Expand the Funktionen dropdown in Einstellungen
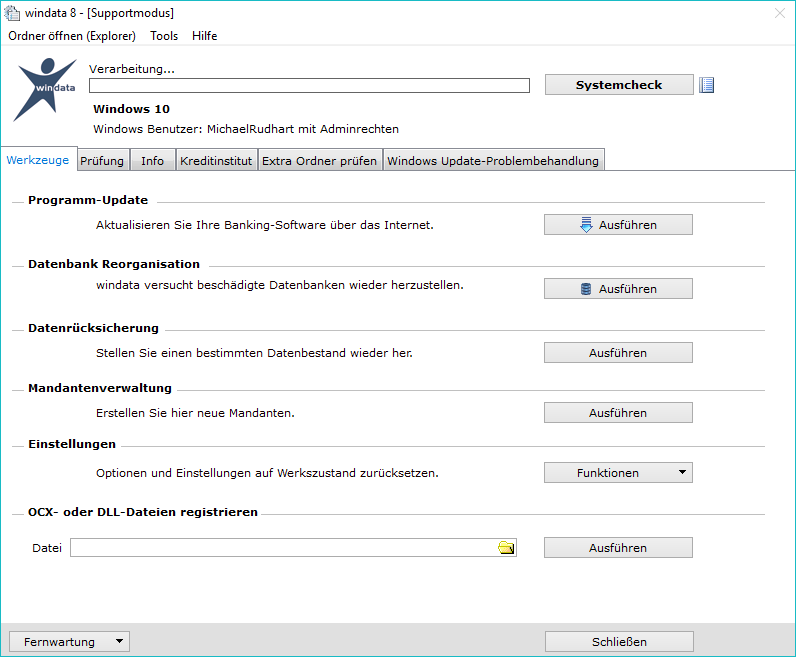Viewport: 796px width, 657px height. (618, 472)
